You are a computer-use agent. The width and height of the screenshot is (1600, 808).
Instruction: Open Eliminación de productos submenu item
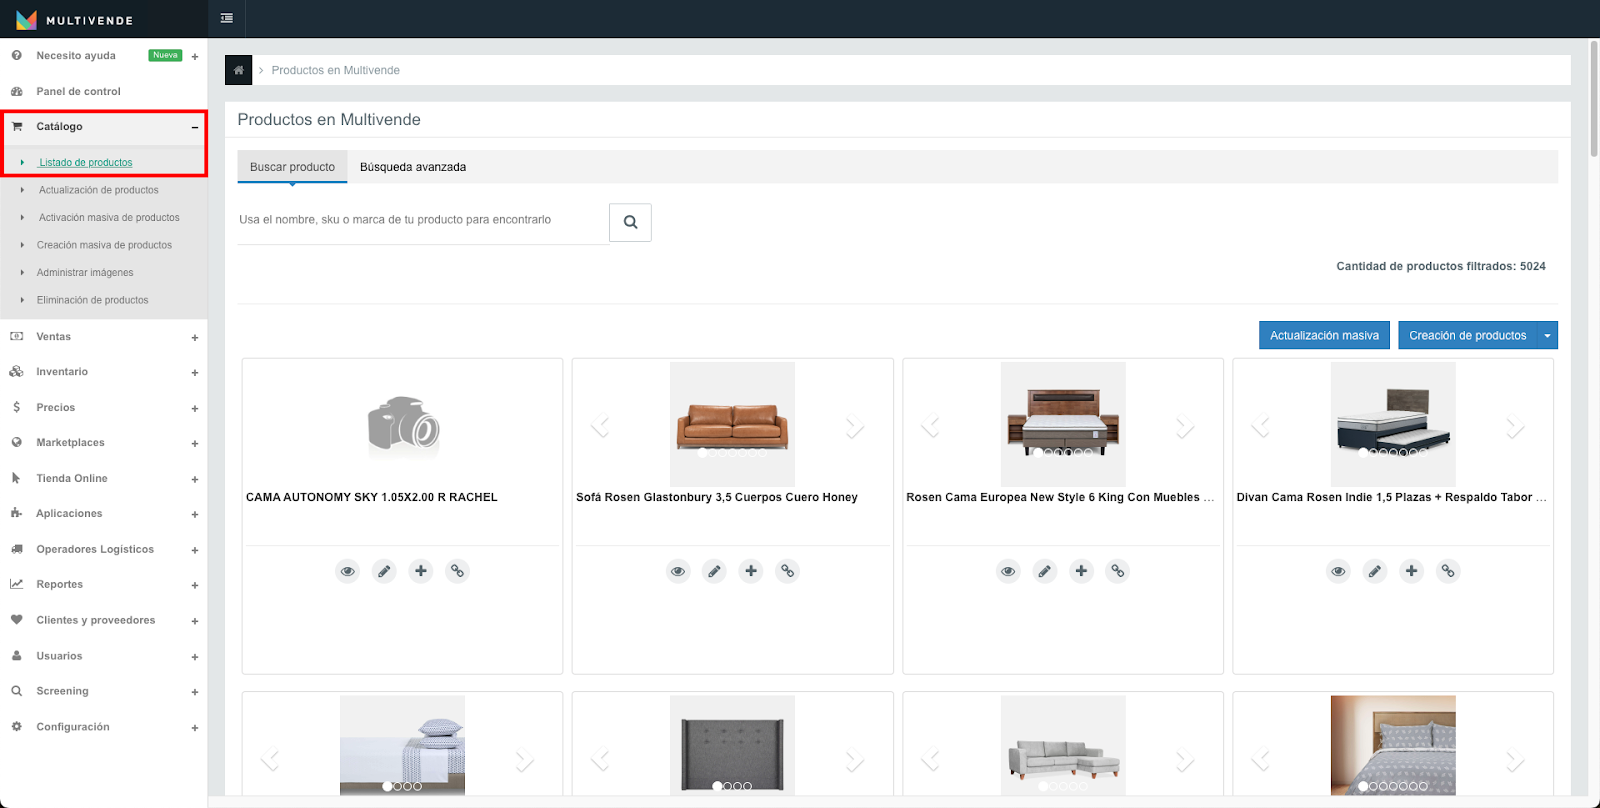(92, 300)
